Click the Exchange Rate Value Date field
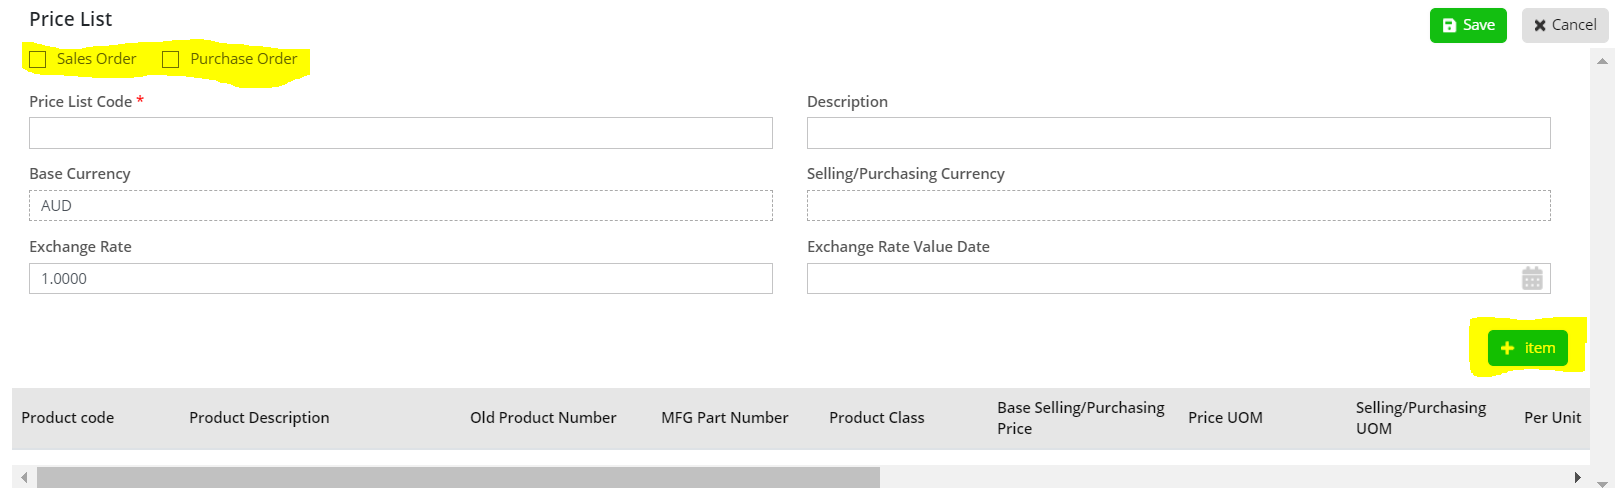Screen dimensions: 1618x488 coord(1160,279)
